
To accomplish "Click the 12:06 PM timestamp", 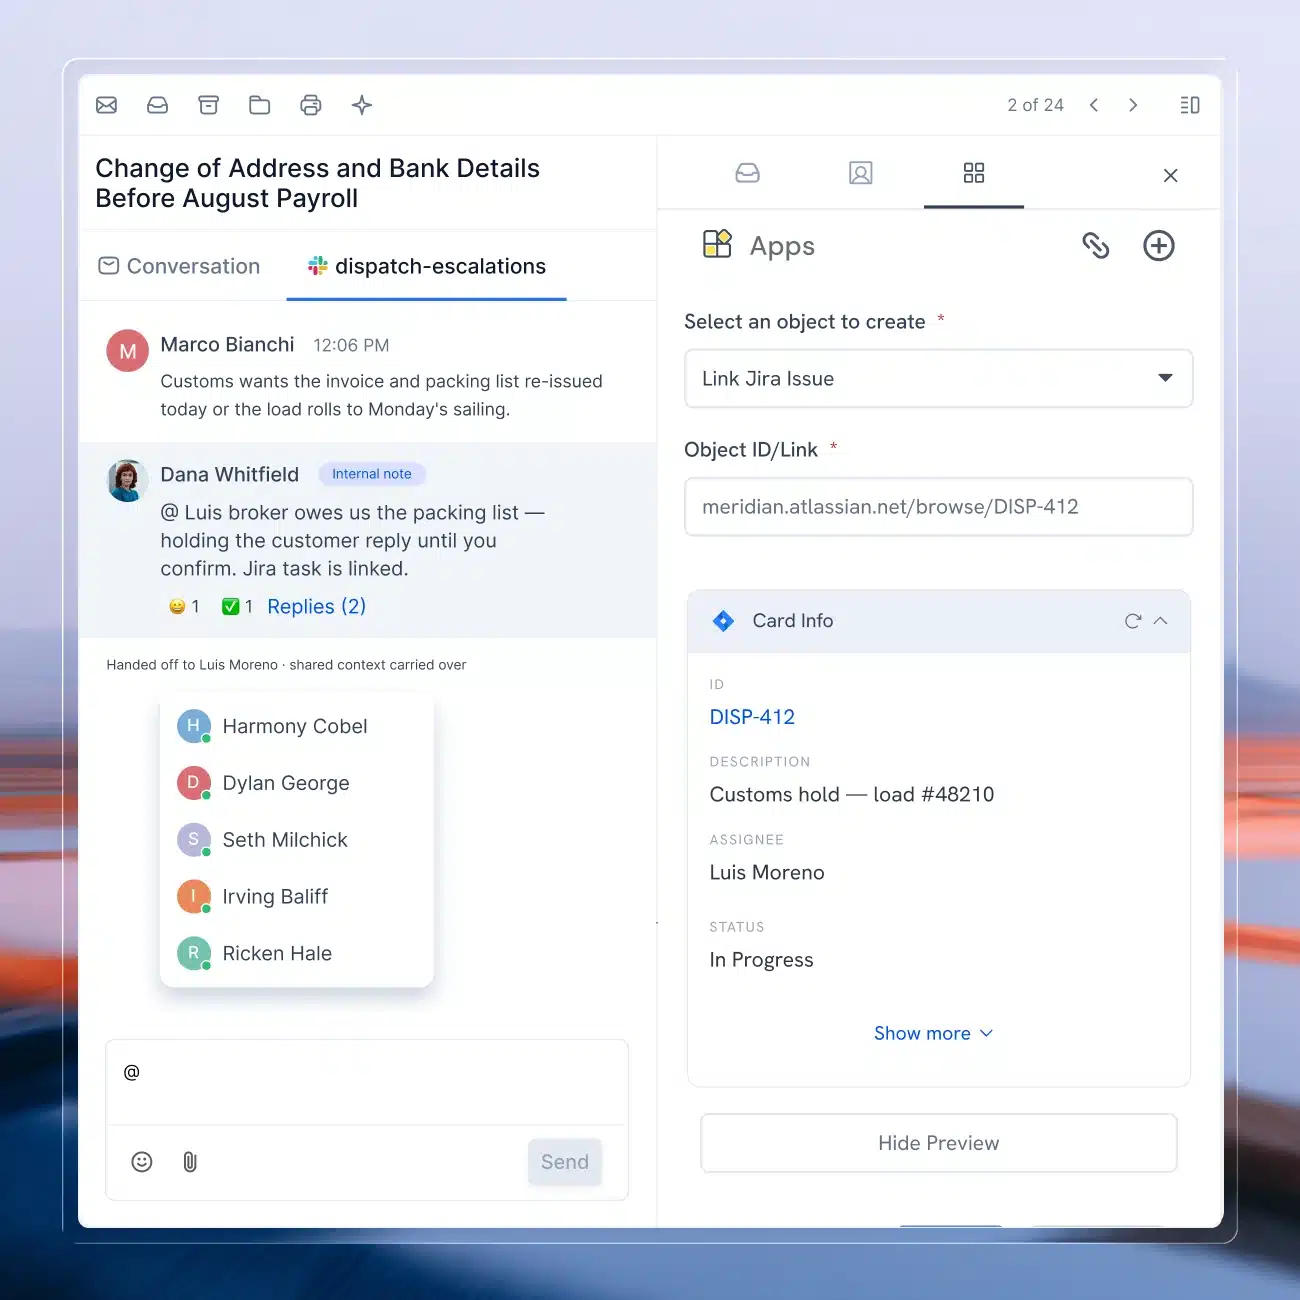I will (x=351, y=345).
